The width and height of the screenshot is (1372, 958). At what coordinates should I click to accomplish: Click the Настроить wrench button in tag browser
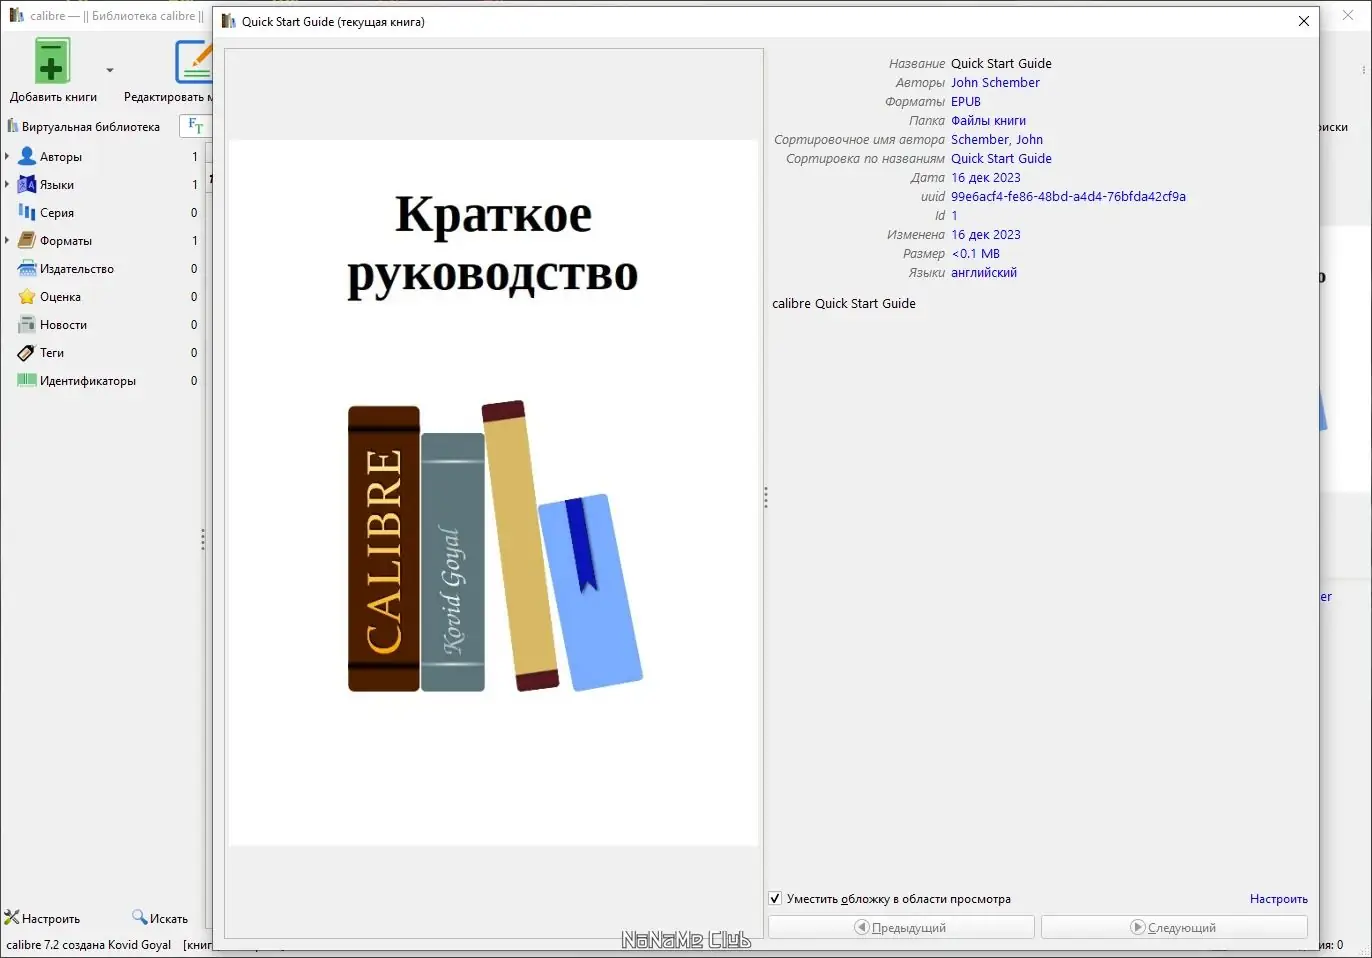42,918
